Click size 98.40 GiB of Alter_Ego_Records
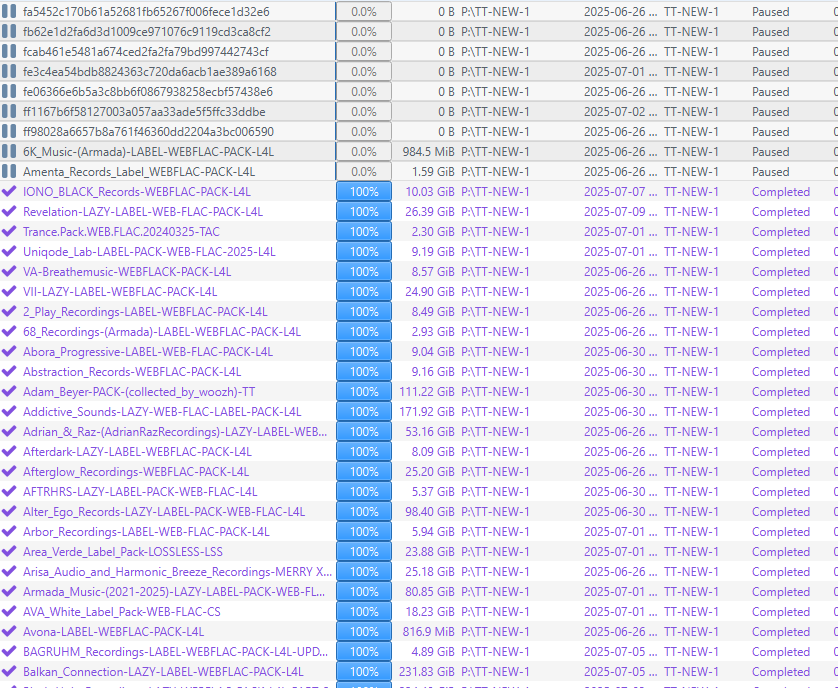 [x=430, y=512]
